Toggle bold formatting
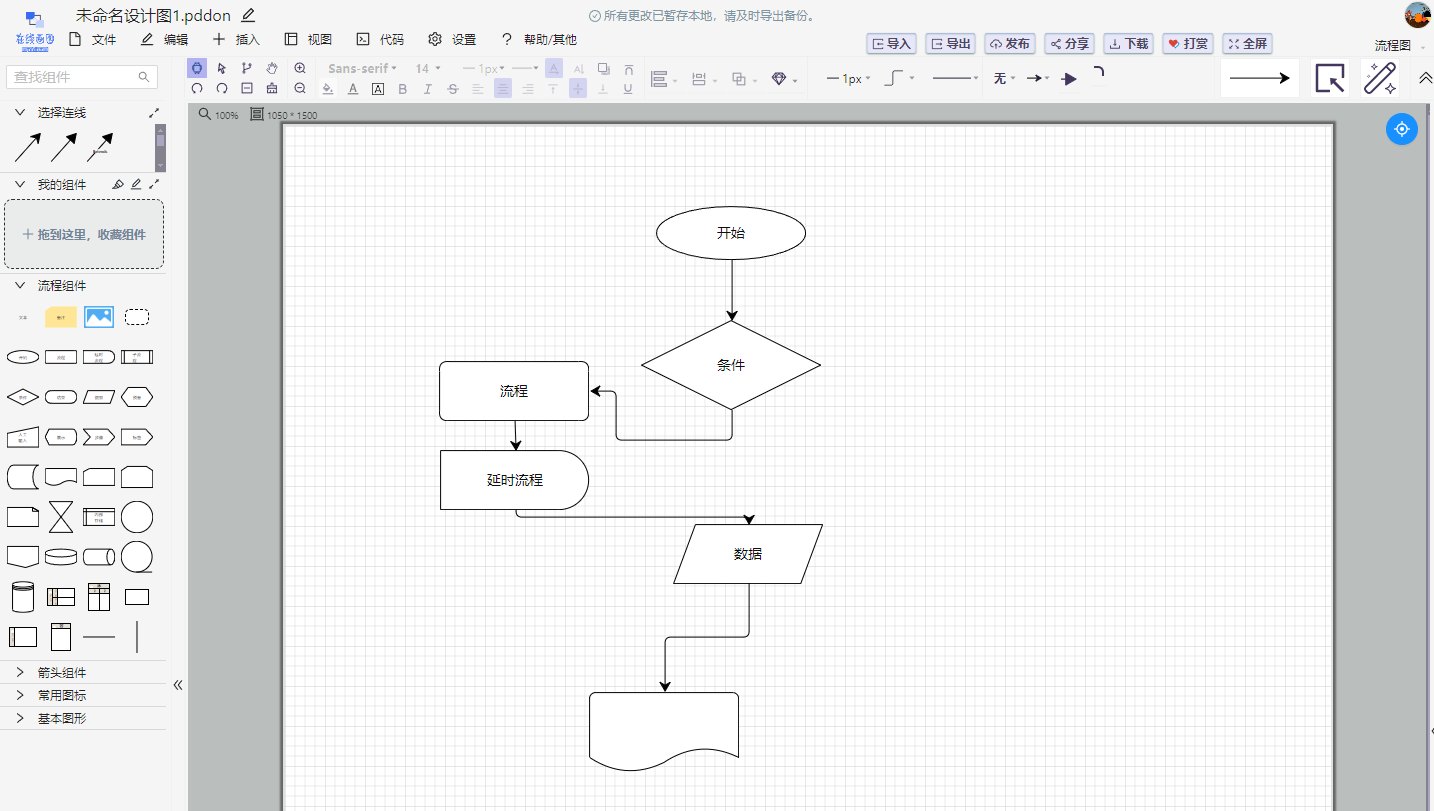 pos(403,88)
